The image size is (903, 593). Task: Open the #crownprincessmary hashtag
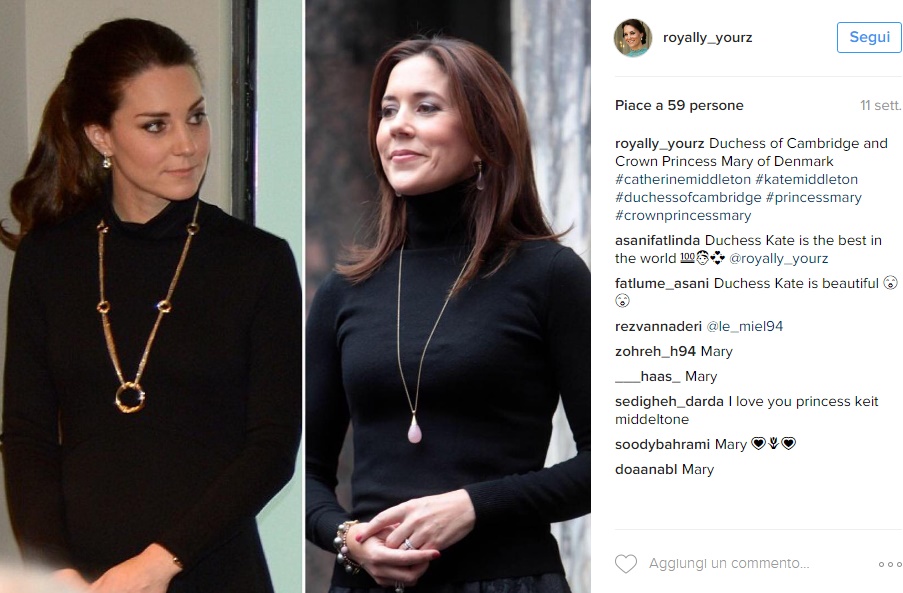(x=683, y=215)
